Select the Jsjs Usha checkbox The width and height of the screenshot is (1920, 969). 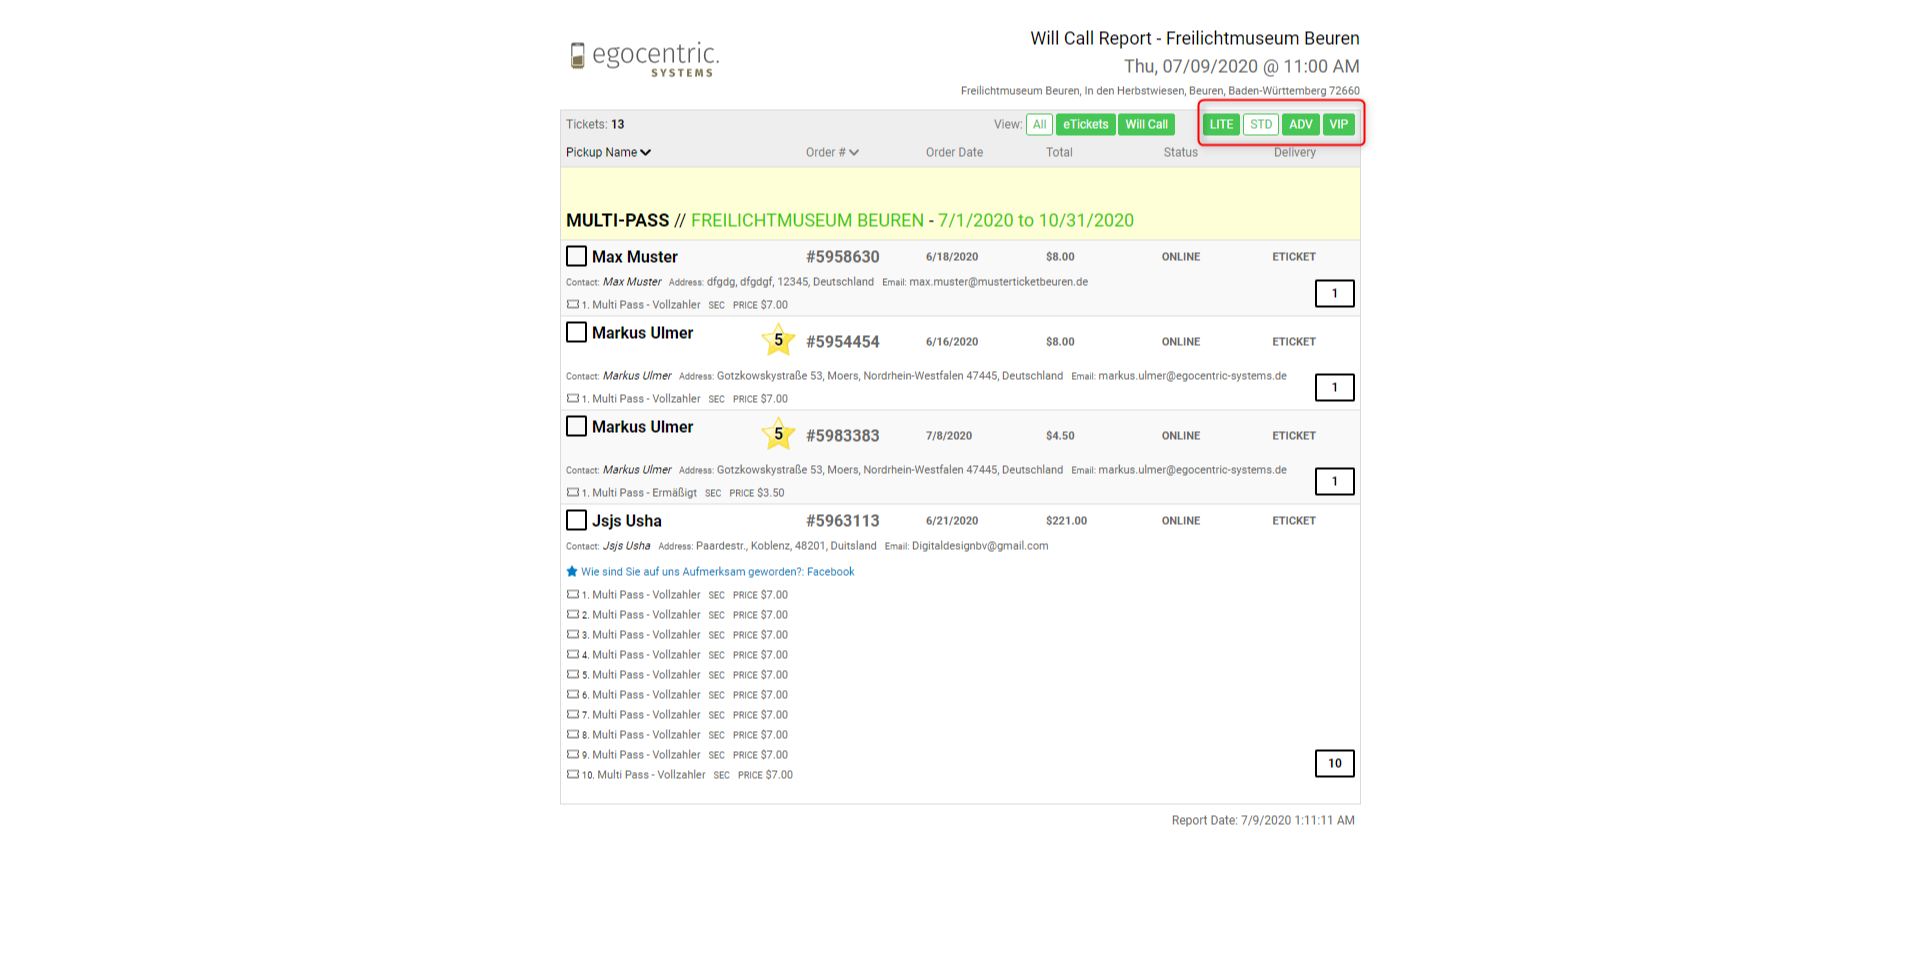[x=576, y=520]
